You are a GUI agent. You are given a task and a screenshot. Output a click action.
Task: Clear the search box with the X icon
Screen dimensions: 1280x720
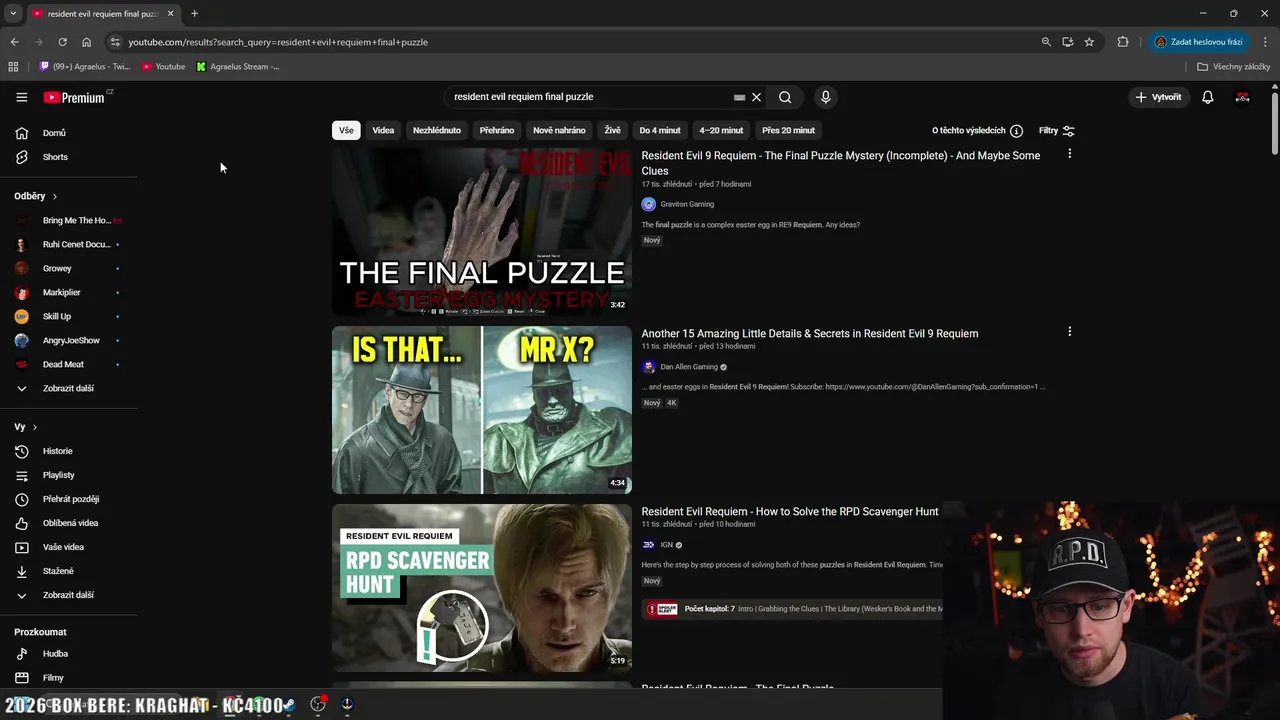[756, 97]
